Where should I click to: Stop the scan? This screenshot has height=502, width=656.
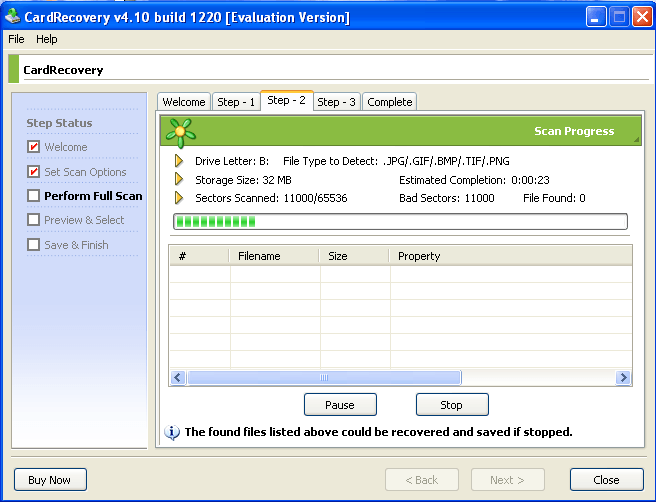452,405
